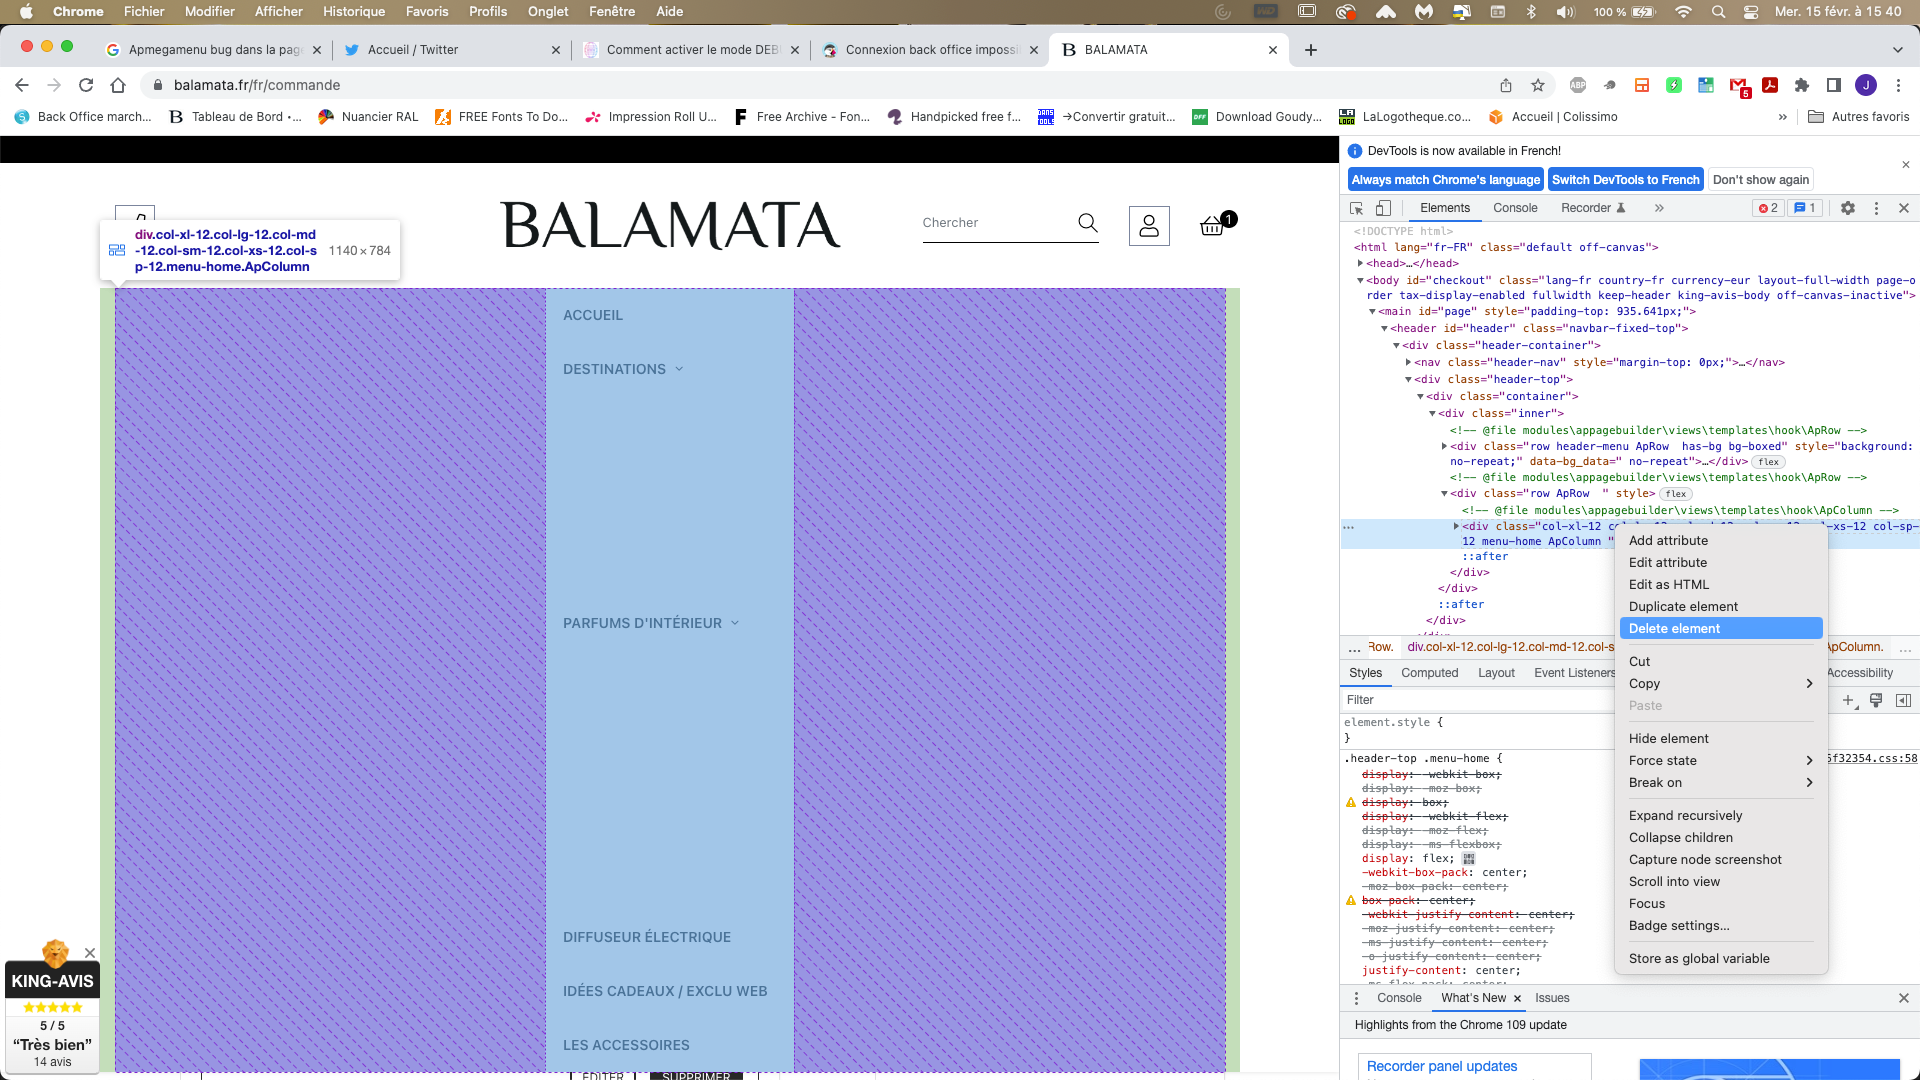The image size is (1920, 1080).
Task: Open DevTools settings gear
Action: point(1848,208)
